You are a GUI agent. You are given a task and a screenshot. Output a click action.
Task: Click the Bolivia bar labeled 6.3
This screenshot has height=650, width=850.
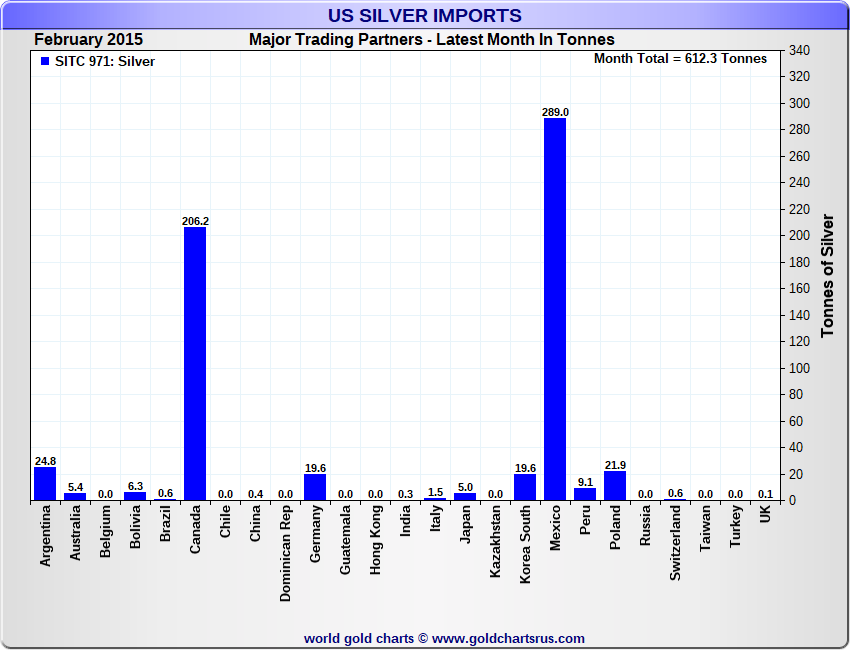(135, 496)
